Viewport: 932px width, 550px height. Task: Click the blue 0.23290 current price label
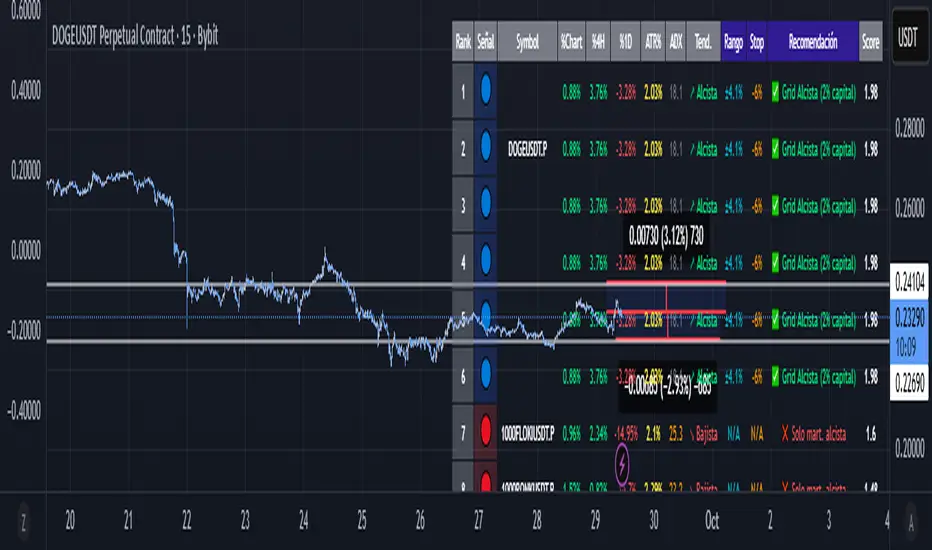pos(909,316)
